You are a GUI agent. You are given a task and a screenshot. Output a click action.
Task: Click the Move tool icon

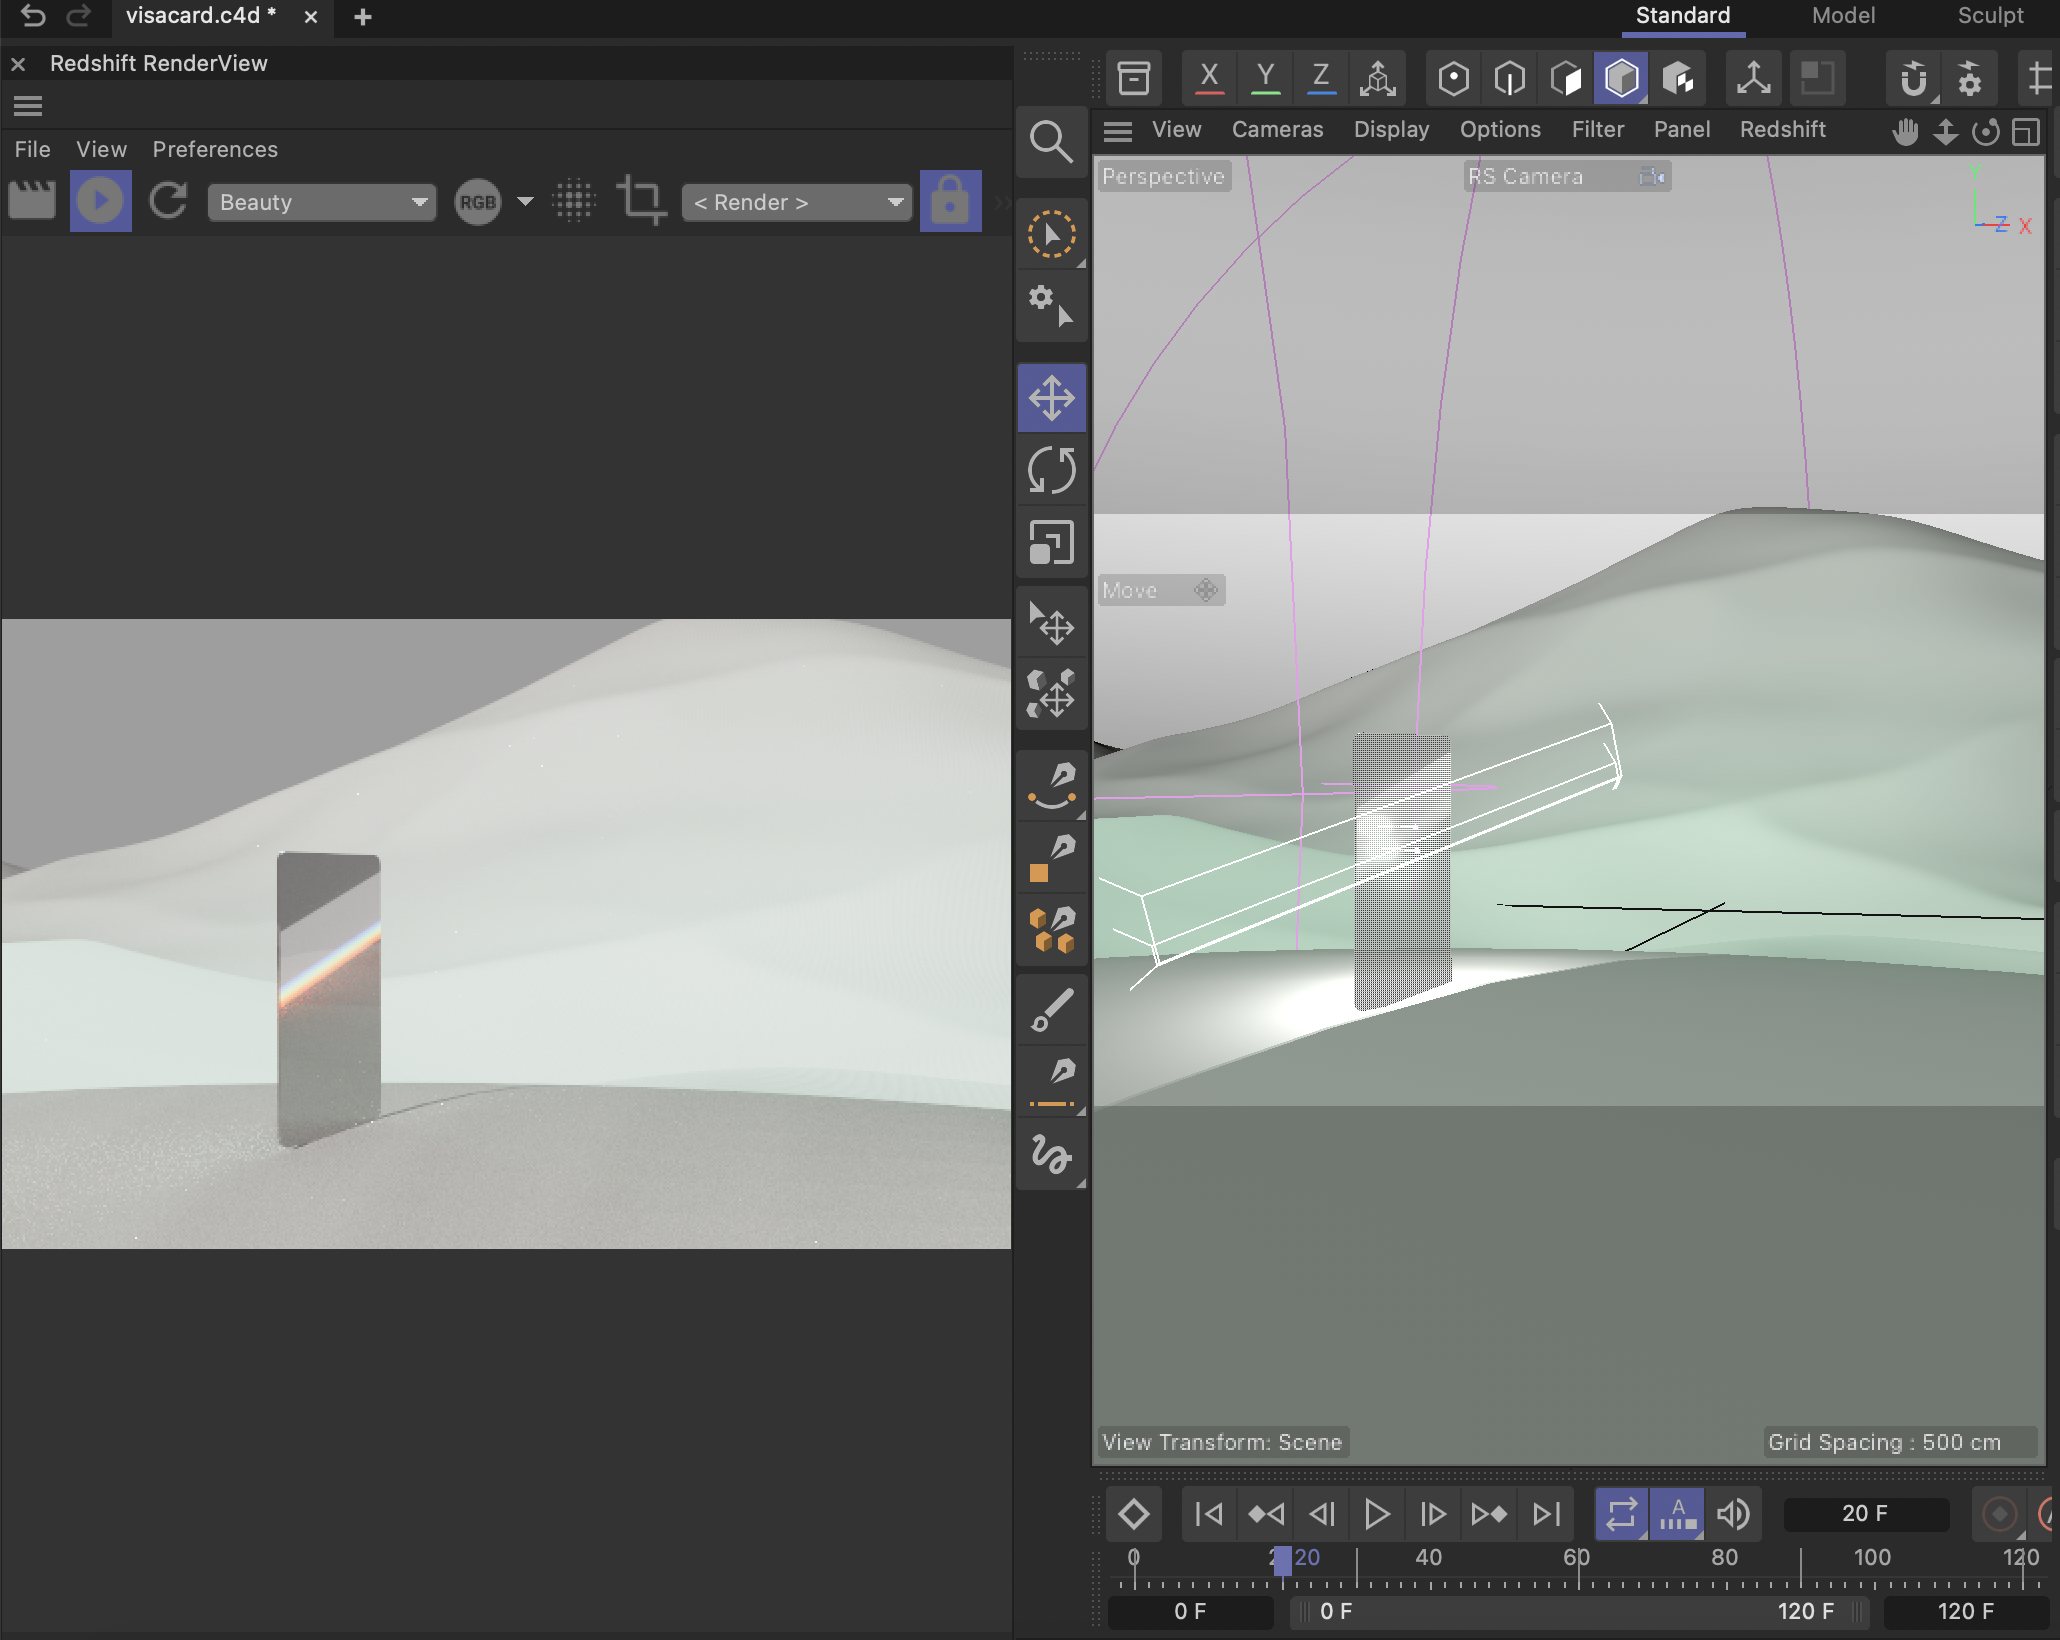pyautogui.click(x=1051, y=398)
